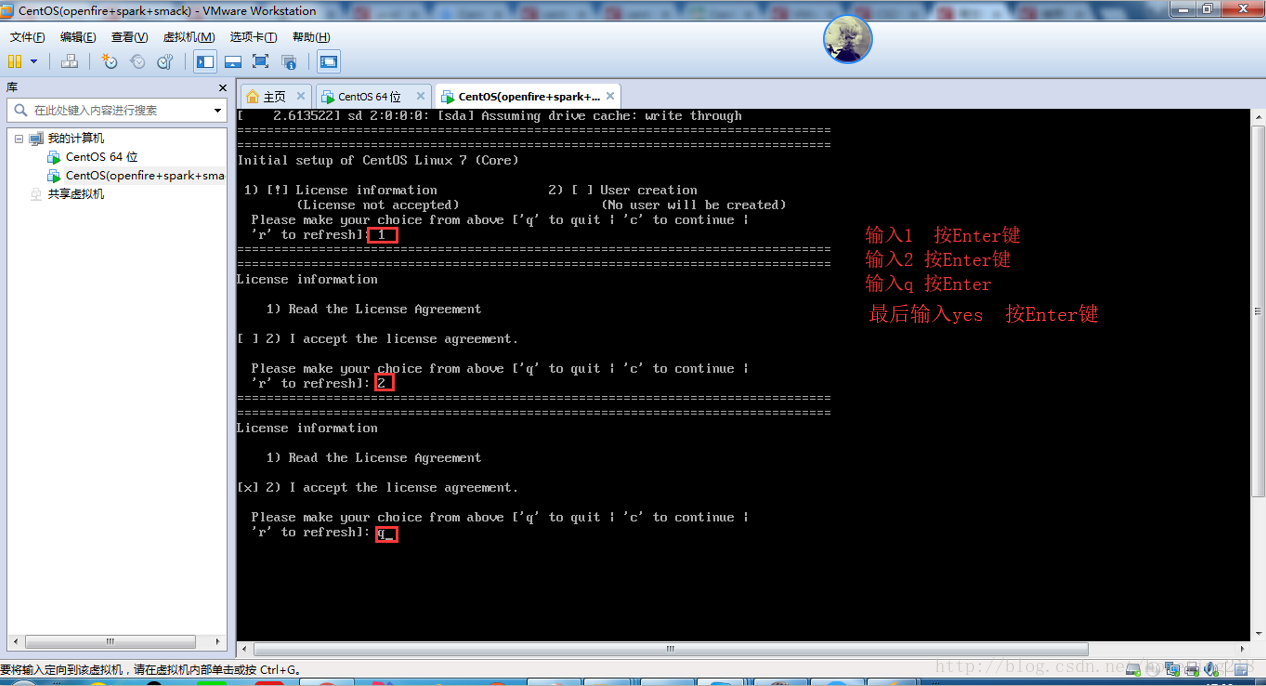Open the snapshot manager

(x=165, y=62)
